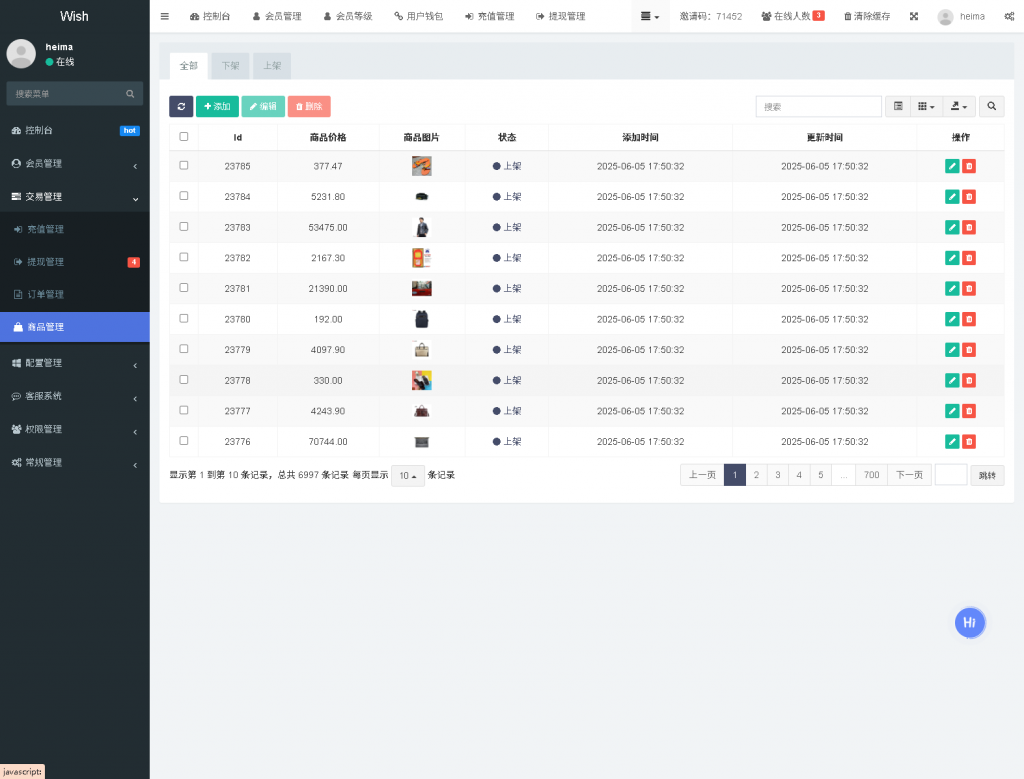Click the fullscreen expand icon in top bar
1024x779 pixels.
(x=913, y=16)
